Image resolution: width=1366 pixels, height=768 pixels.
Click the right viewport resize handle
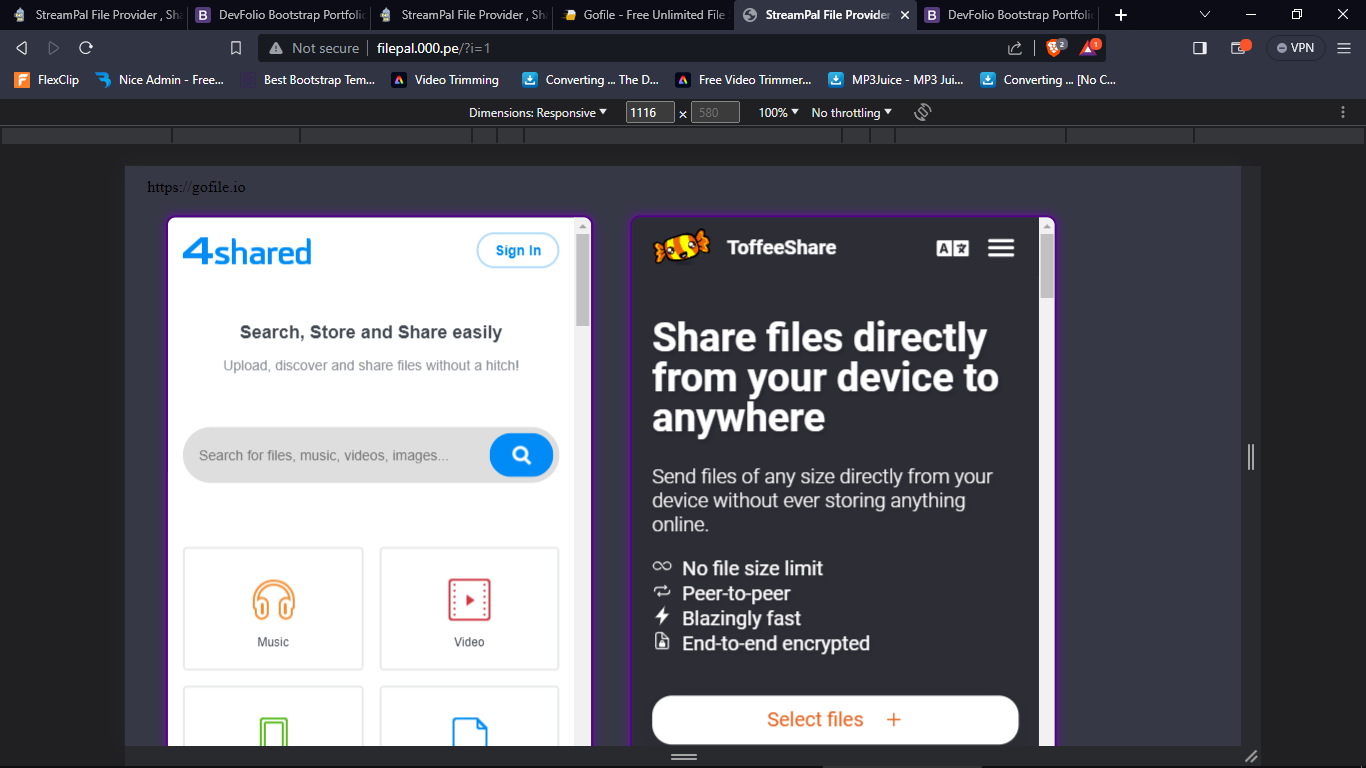(1251, 457)
